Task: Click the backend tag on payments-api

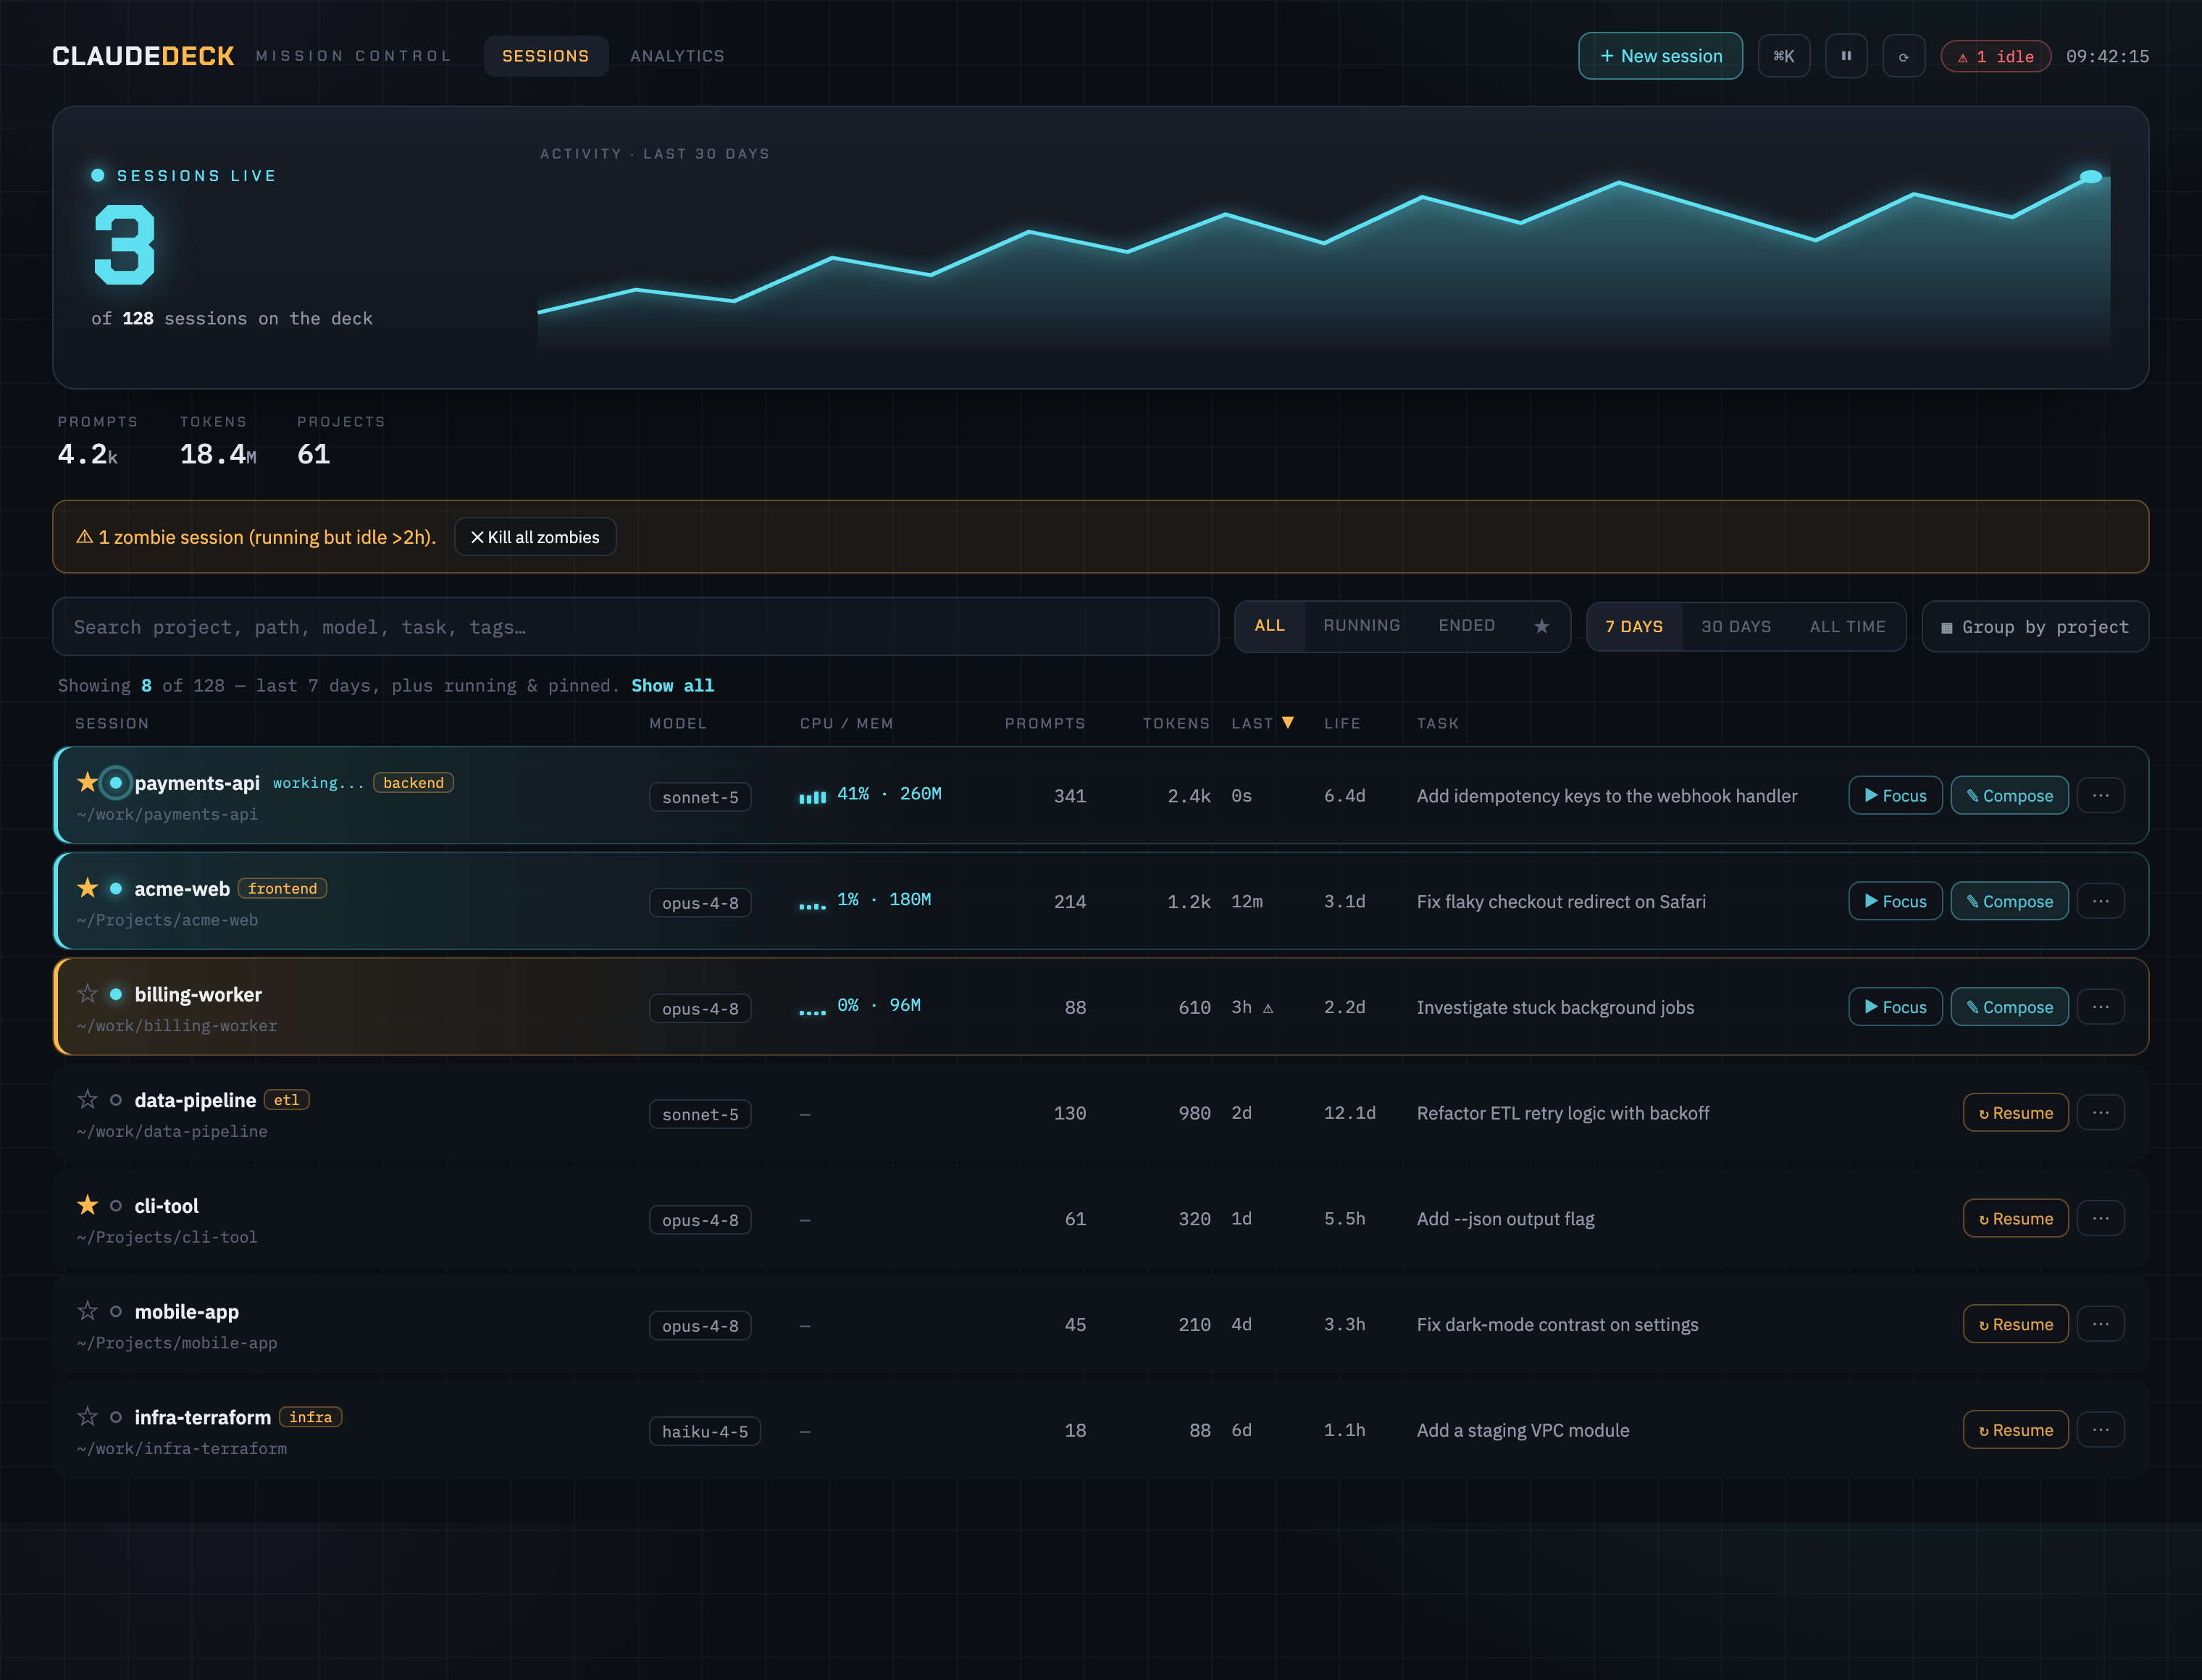Action: (413, 782)
